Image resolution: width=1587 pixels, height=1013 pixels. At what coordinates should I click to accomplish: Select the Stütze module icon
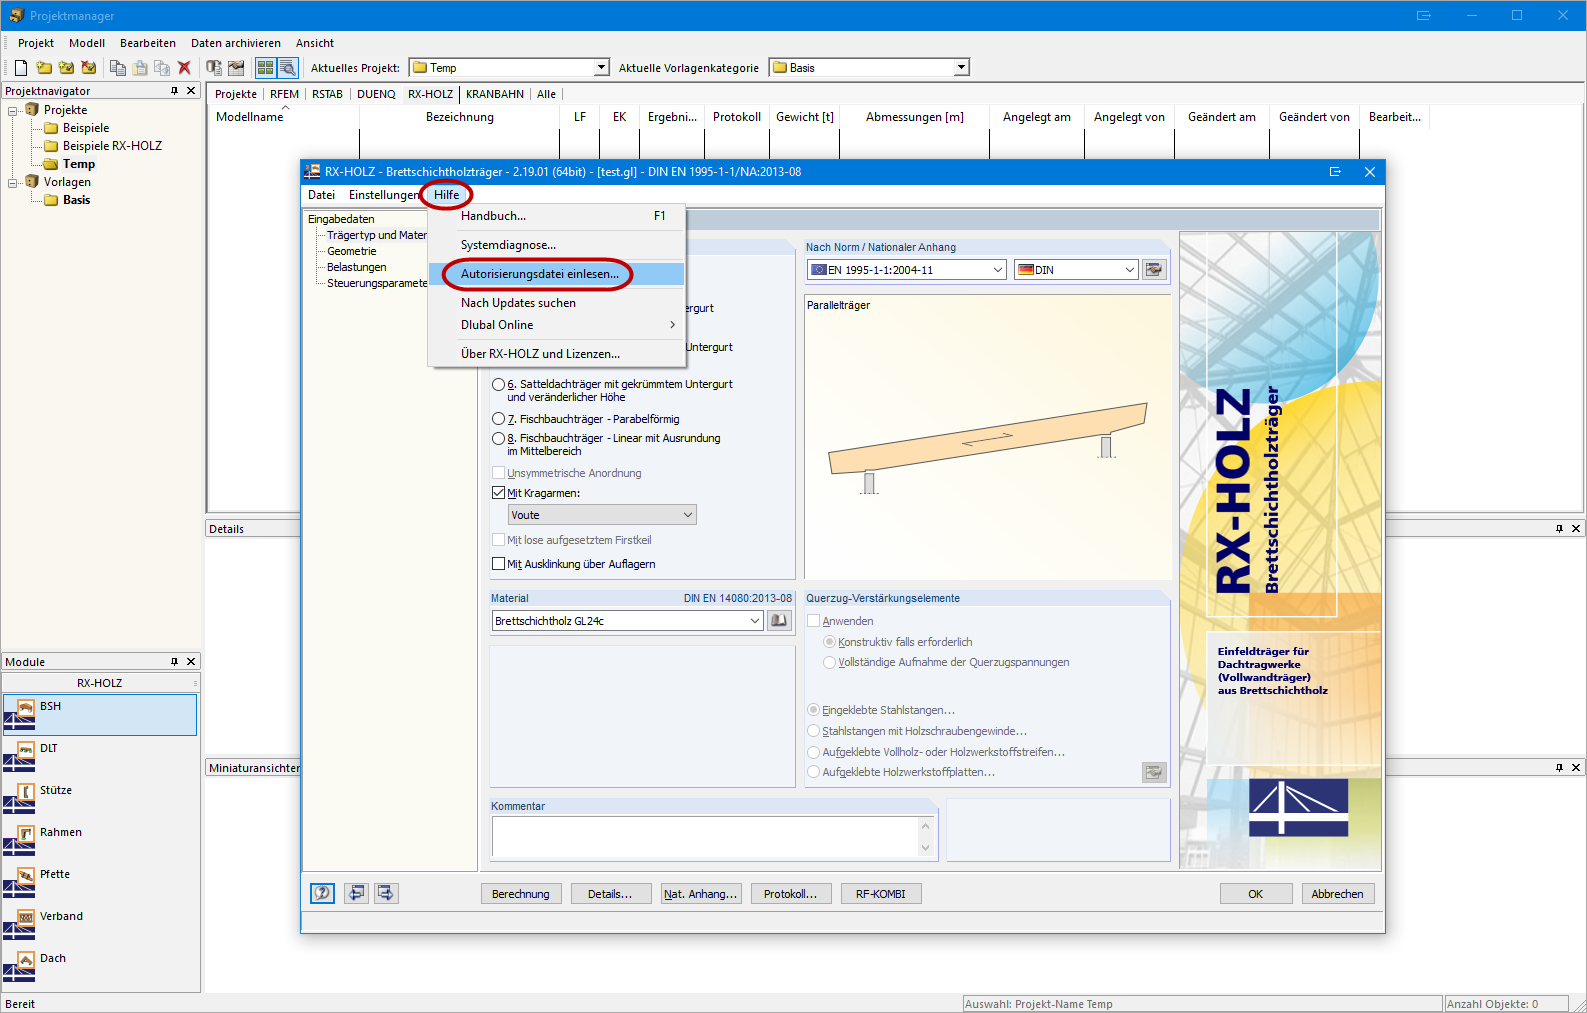click(20, 798)
